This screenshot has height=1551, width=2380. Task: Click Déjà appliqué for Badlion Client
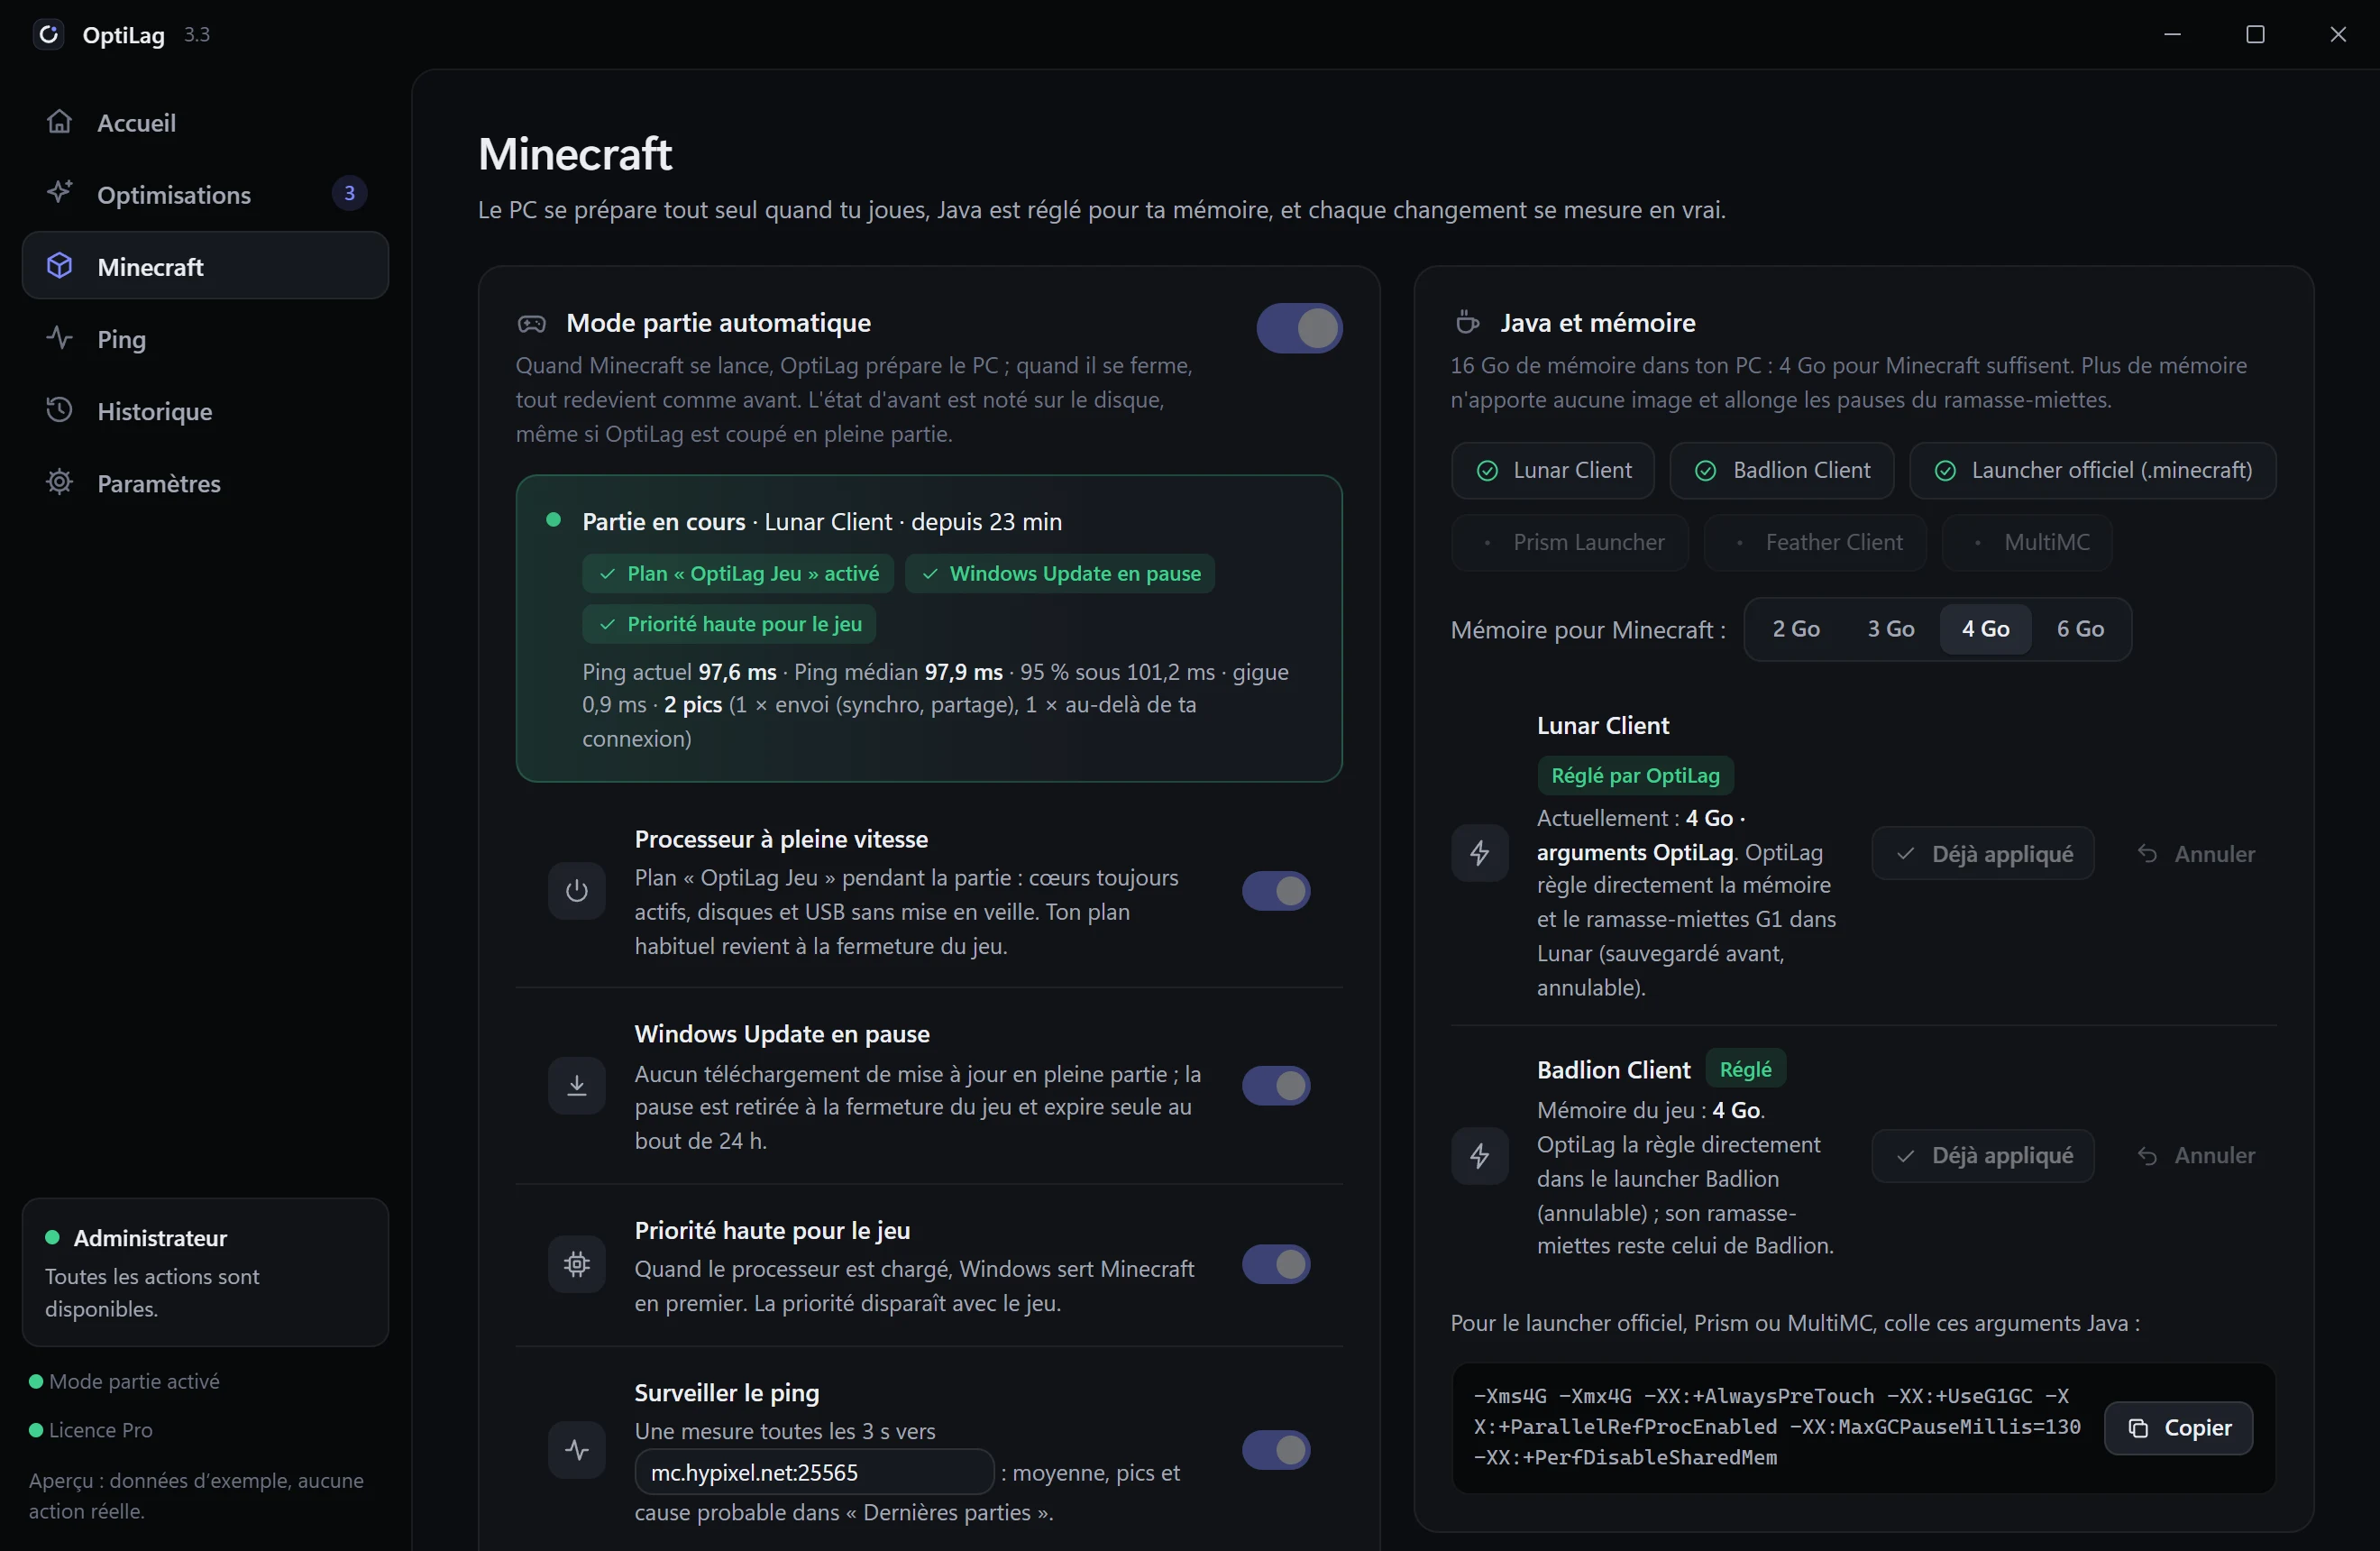click(1983, 1156)
